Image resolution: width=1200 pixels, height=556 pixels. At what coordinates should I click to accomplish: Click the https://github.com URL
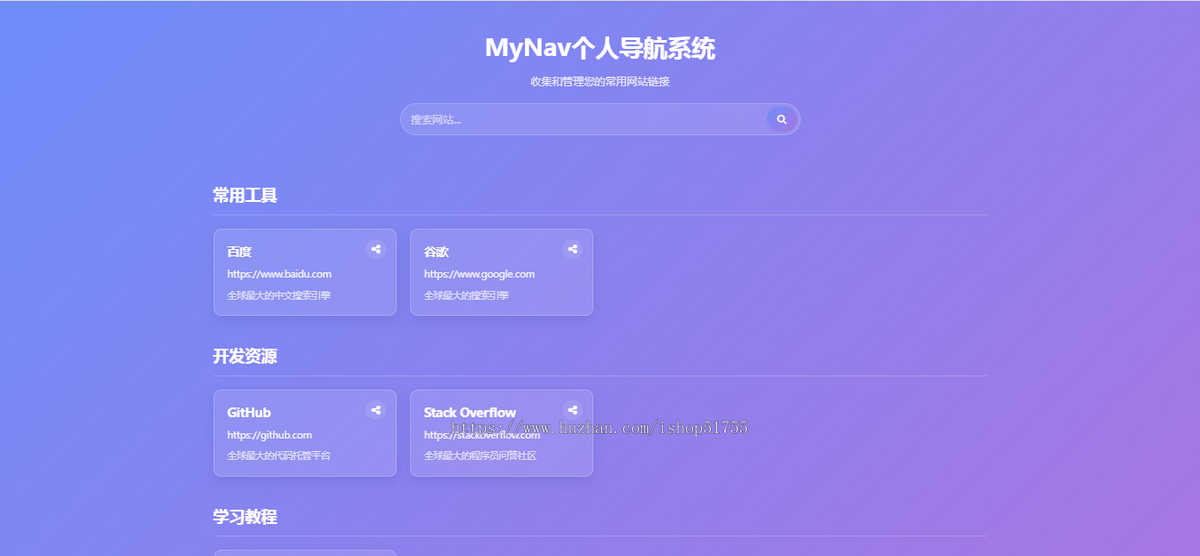coord(269,435)
